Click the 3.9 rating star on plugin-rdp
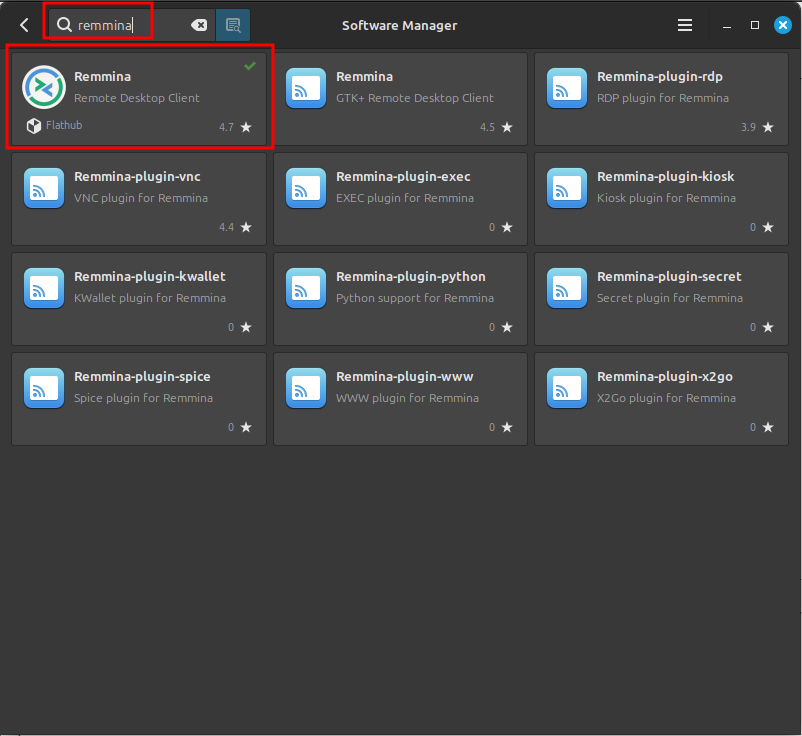The image size is (802, 736). tap(768, 127)
